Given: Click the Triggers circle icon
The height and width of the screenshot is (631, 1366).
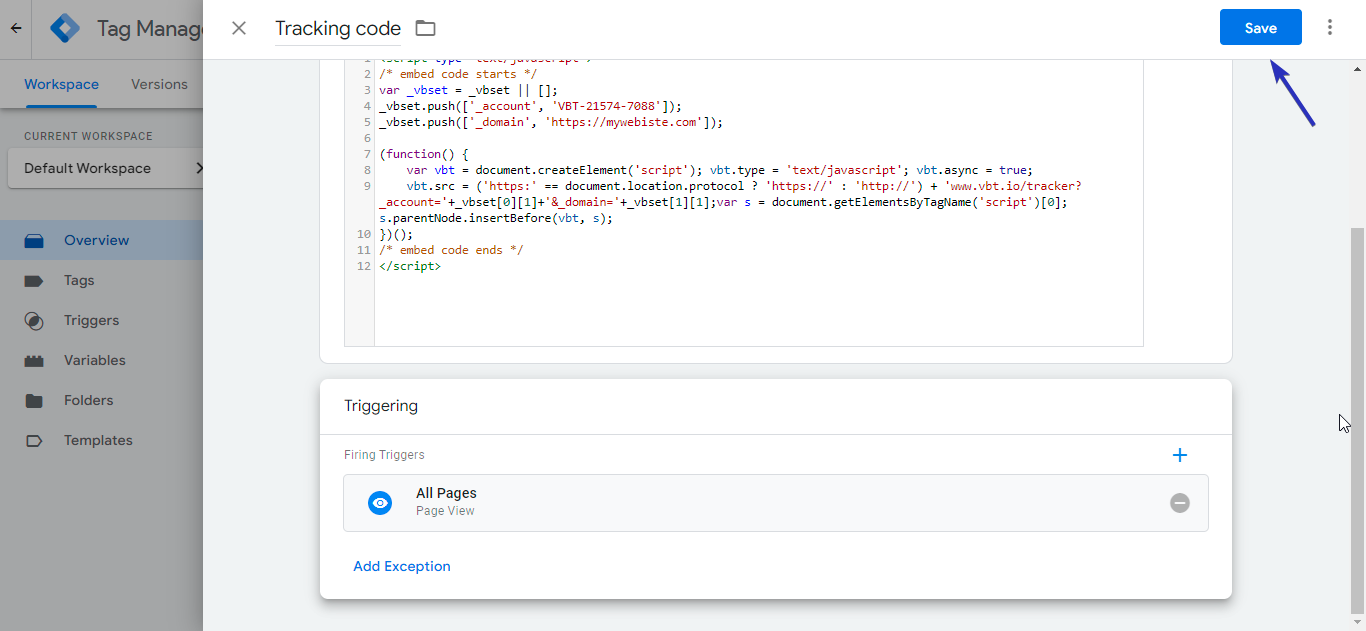Looking at the screenshot, I should tap(34, 321).
